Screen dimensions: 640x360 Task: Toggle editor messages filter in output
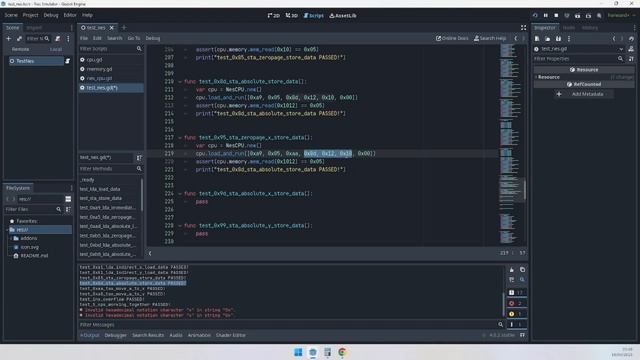click(x=516, y=324)
